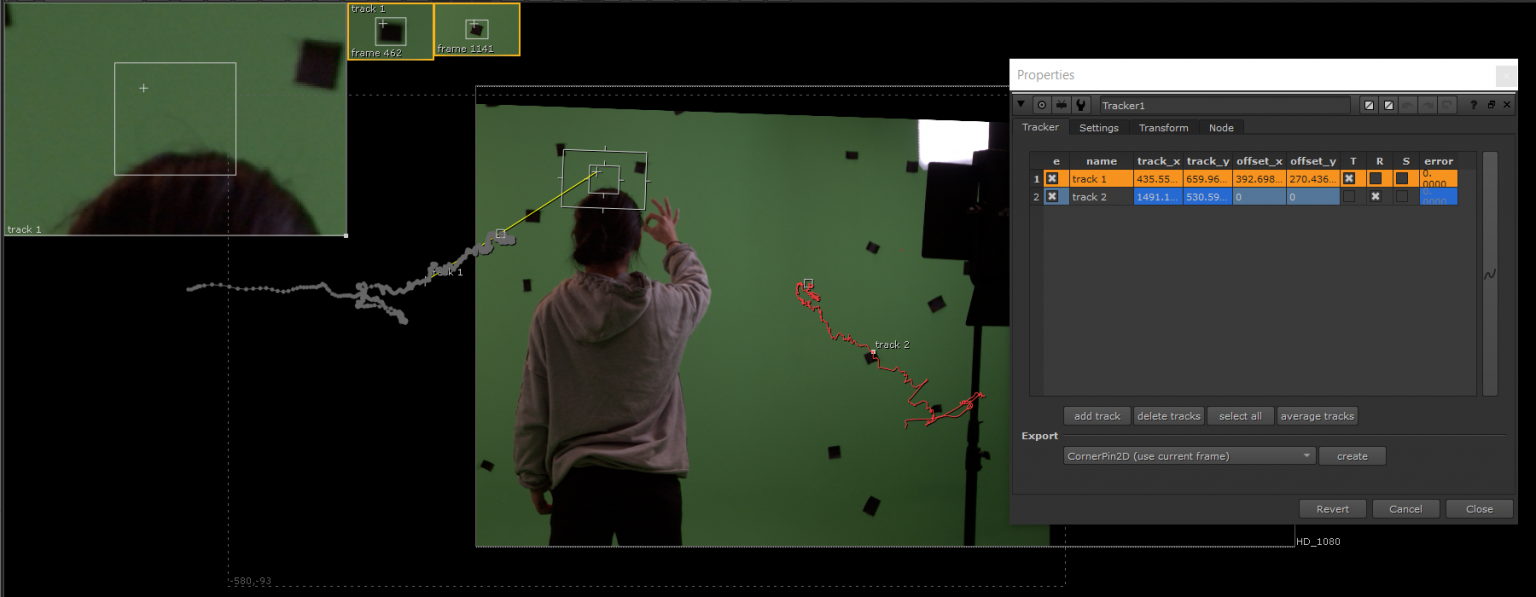The width and height of the screenshot is (1536, 597).
Task: Click the second split-square icon near the node name
Action: 1388,104
